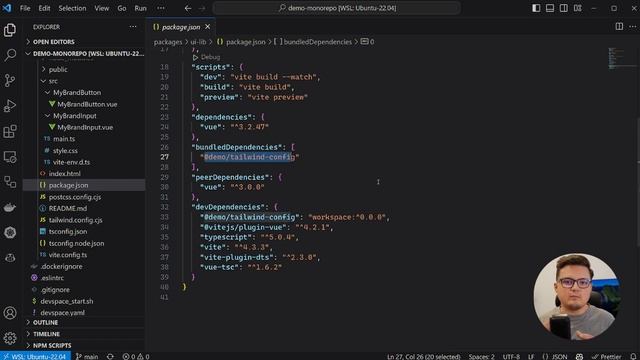640x360 pixels.
Task: Click the notifications bell in status bar
Action: (633, 356)
